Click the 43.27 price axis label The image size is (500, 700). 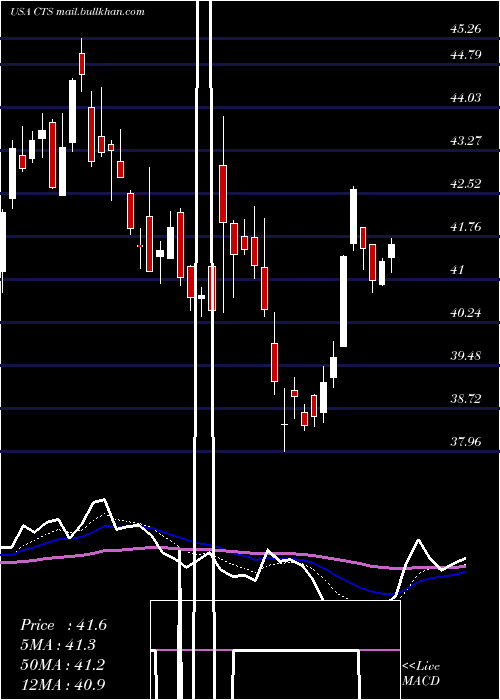pyautogui.click(x=466, y=141)
